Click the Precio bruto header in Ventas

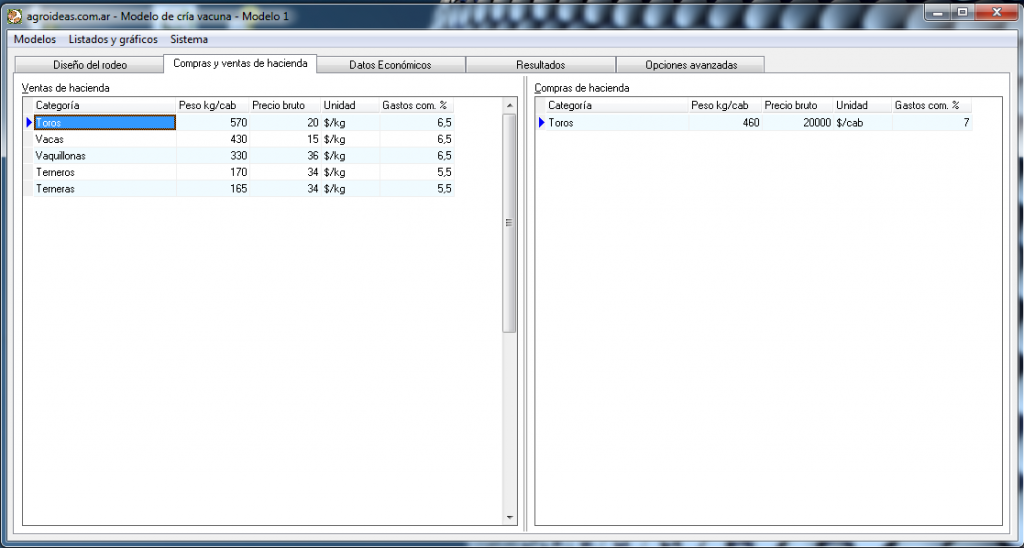coord(285,105)
